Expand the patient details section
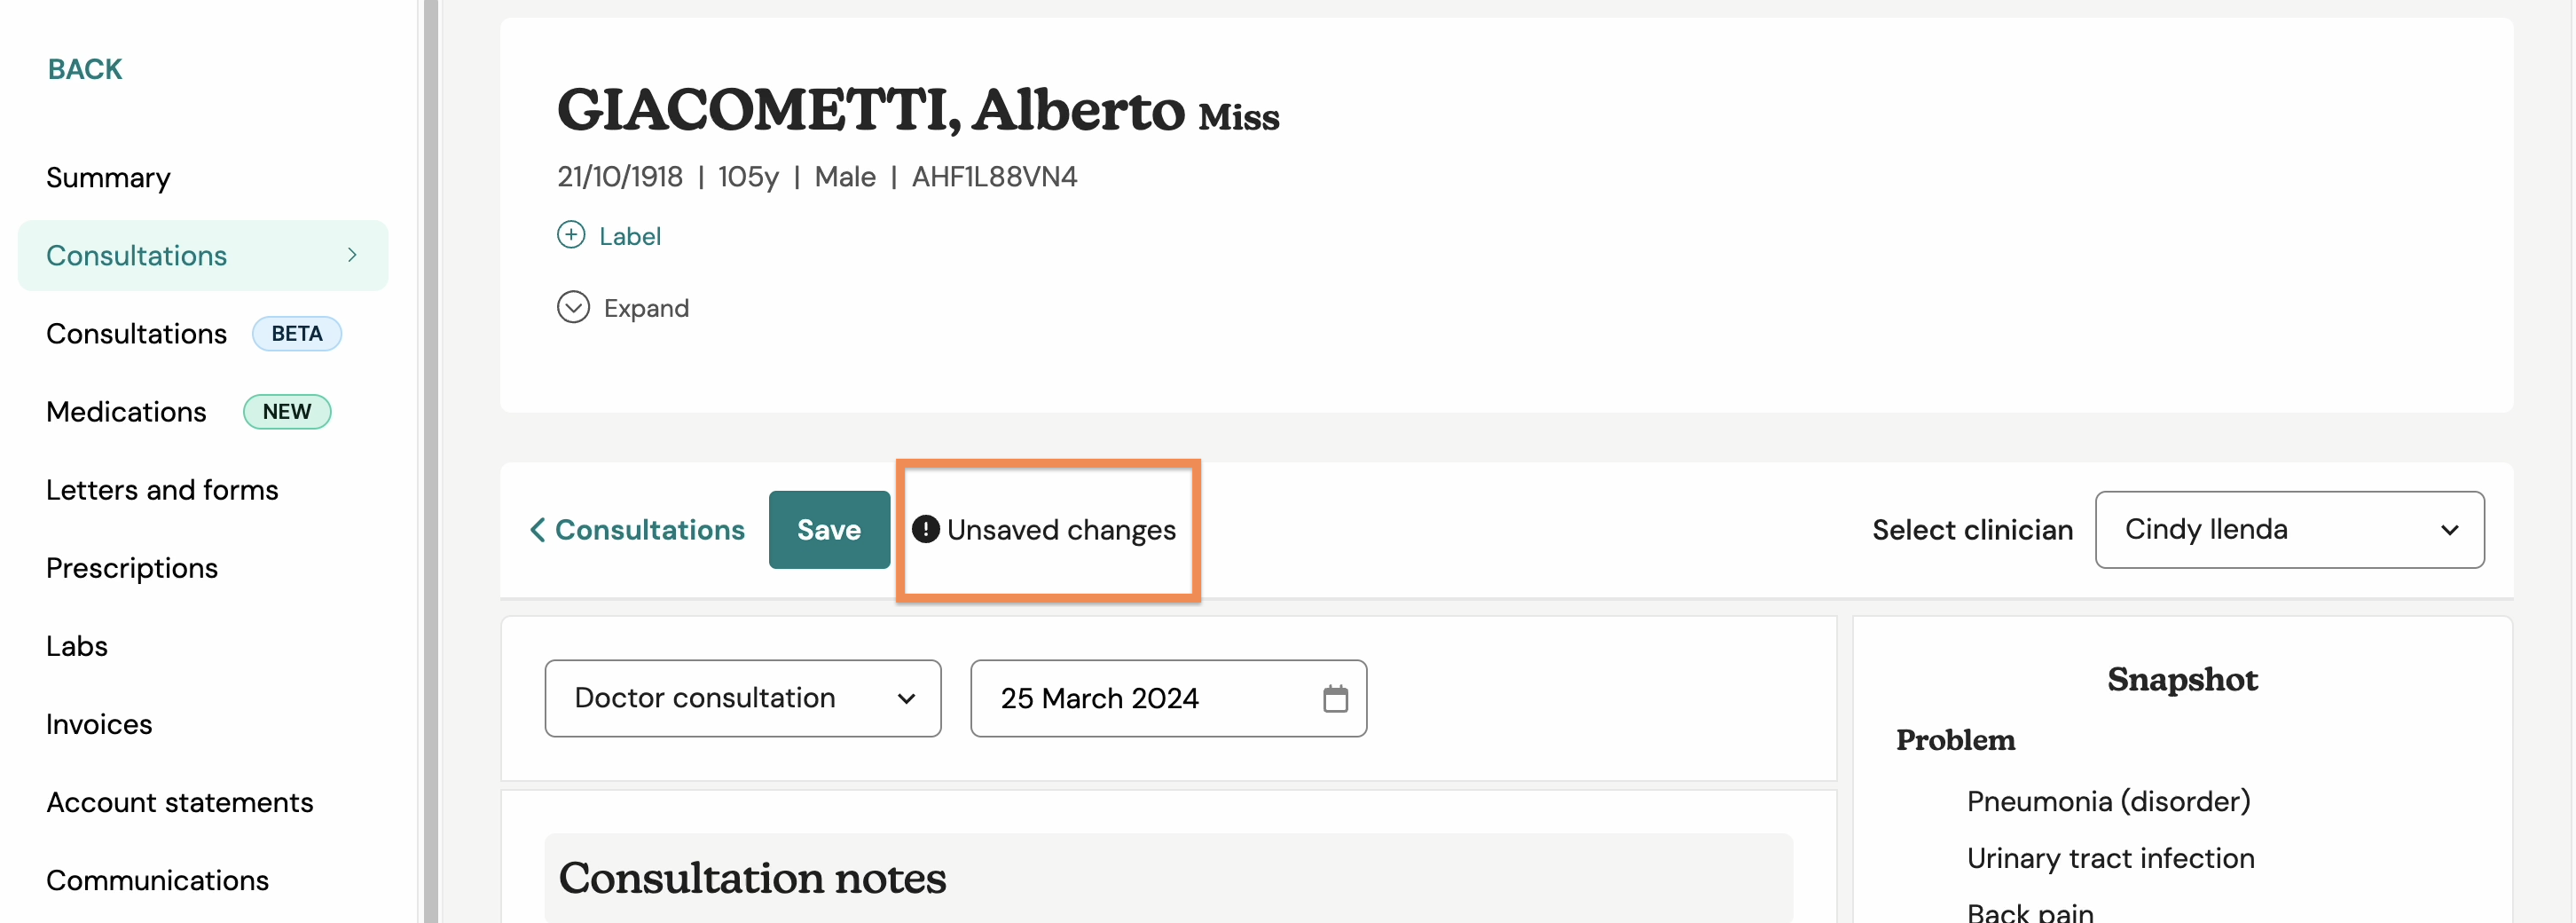The width and height of the screenshot is (2576, 923). click(x=623, y=307)
